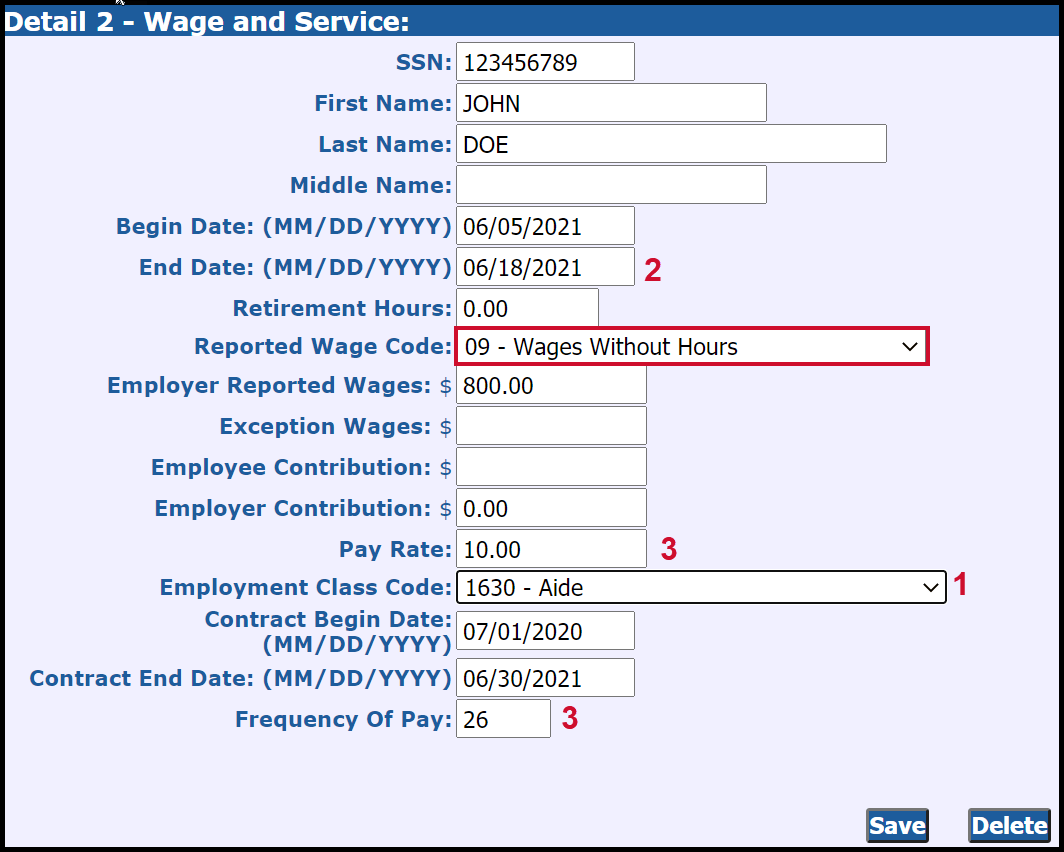This screenshot has width=1064, height=852.
Task: Select the Employee Contribution field
Action: click(551, 466)
